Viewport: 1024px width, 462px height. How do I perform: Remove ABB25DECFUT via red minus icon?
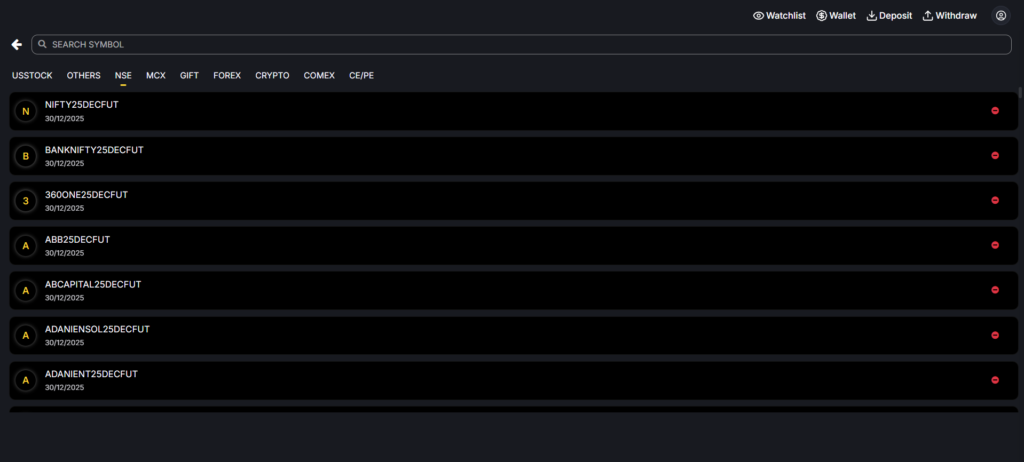coord(995,245)
